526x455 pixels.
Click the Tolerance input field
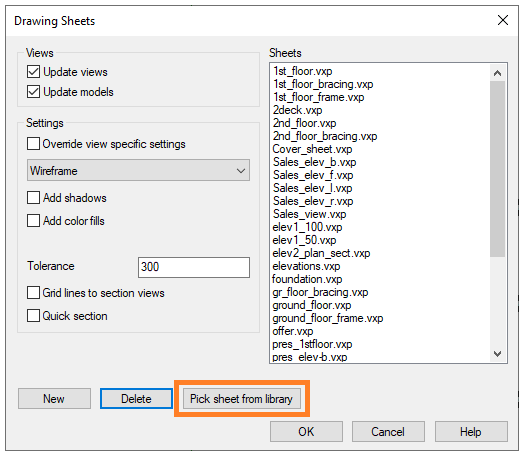194,267
